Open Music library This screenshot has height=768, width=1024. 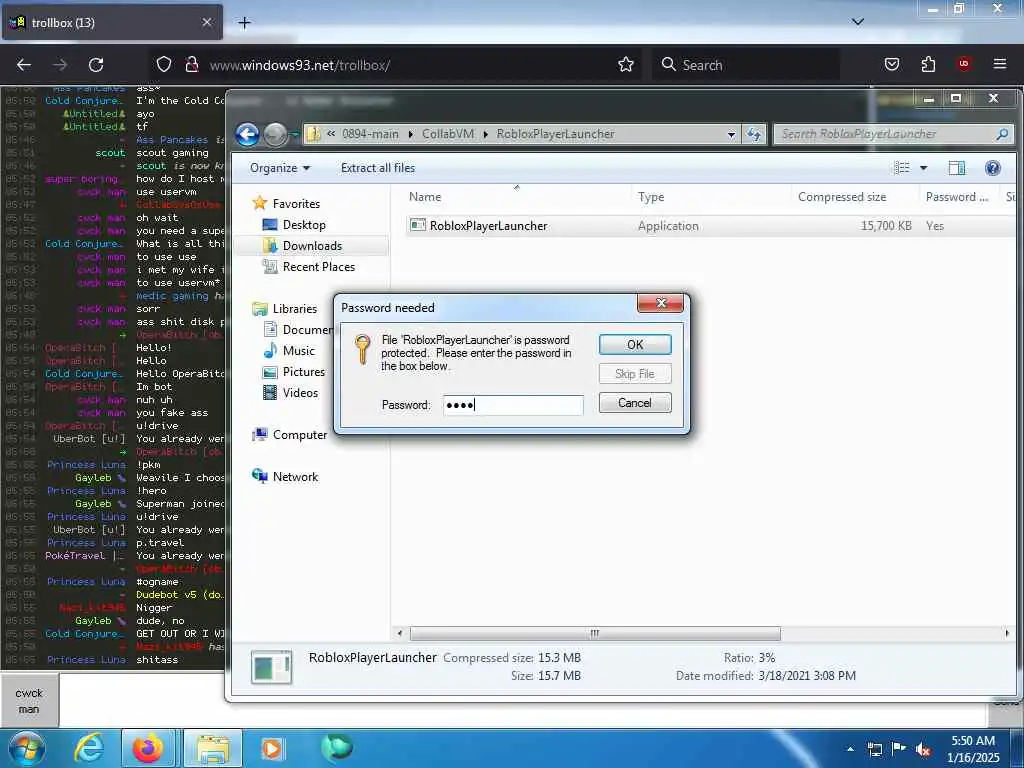tap(298, 351)
